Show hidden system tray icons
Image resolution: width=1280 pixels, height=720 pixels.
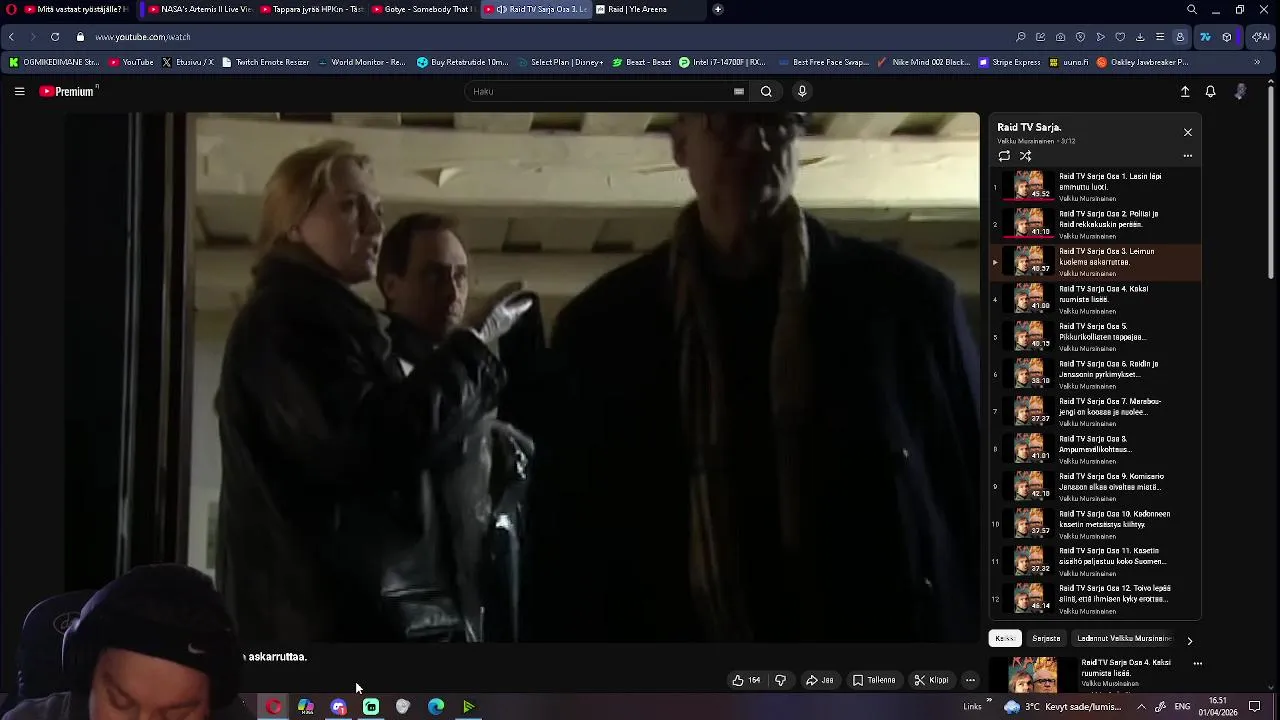tap(1141, 707)
